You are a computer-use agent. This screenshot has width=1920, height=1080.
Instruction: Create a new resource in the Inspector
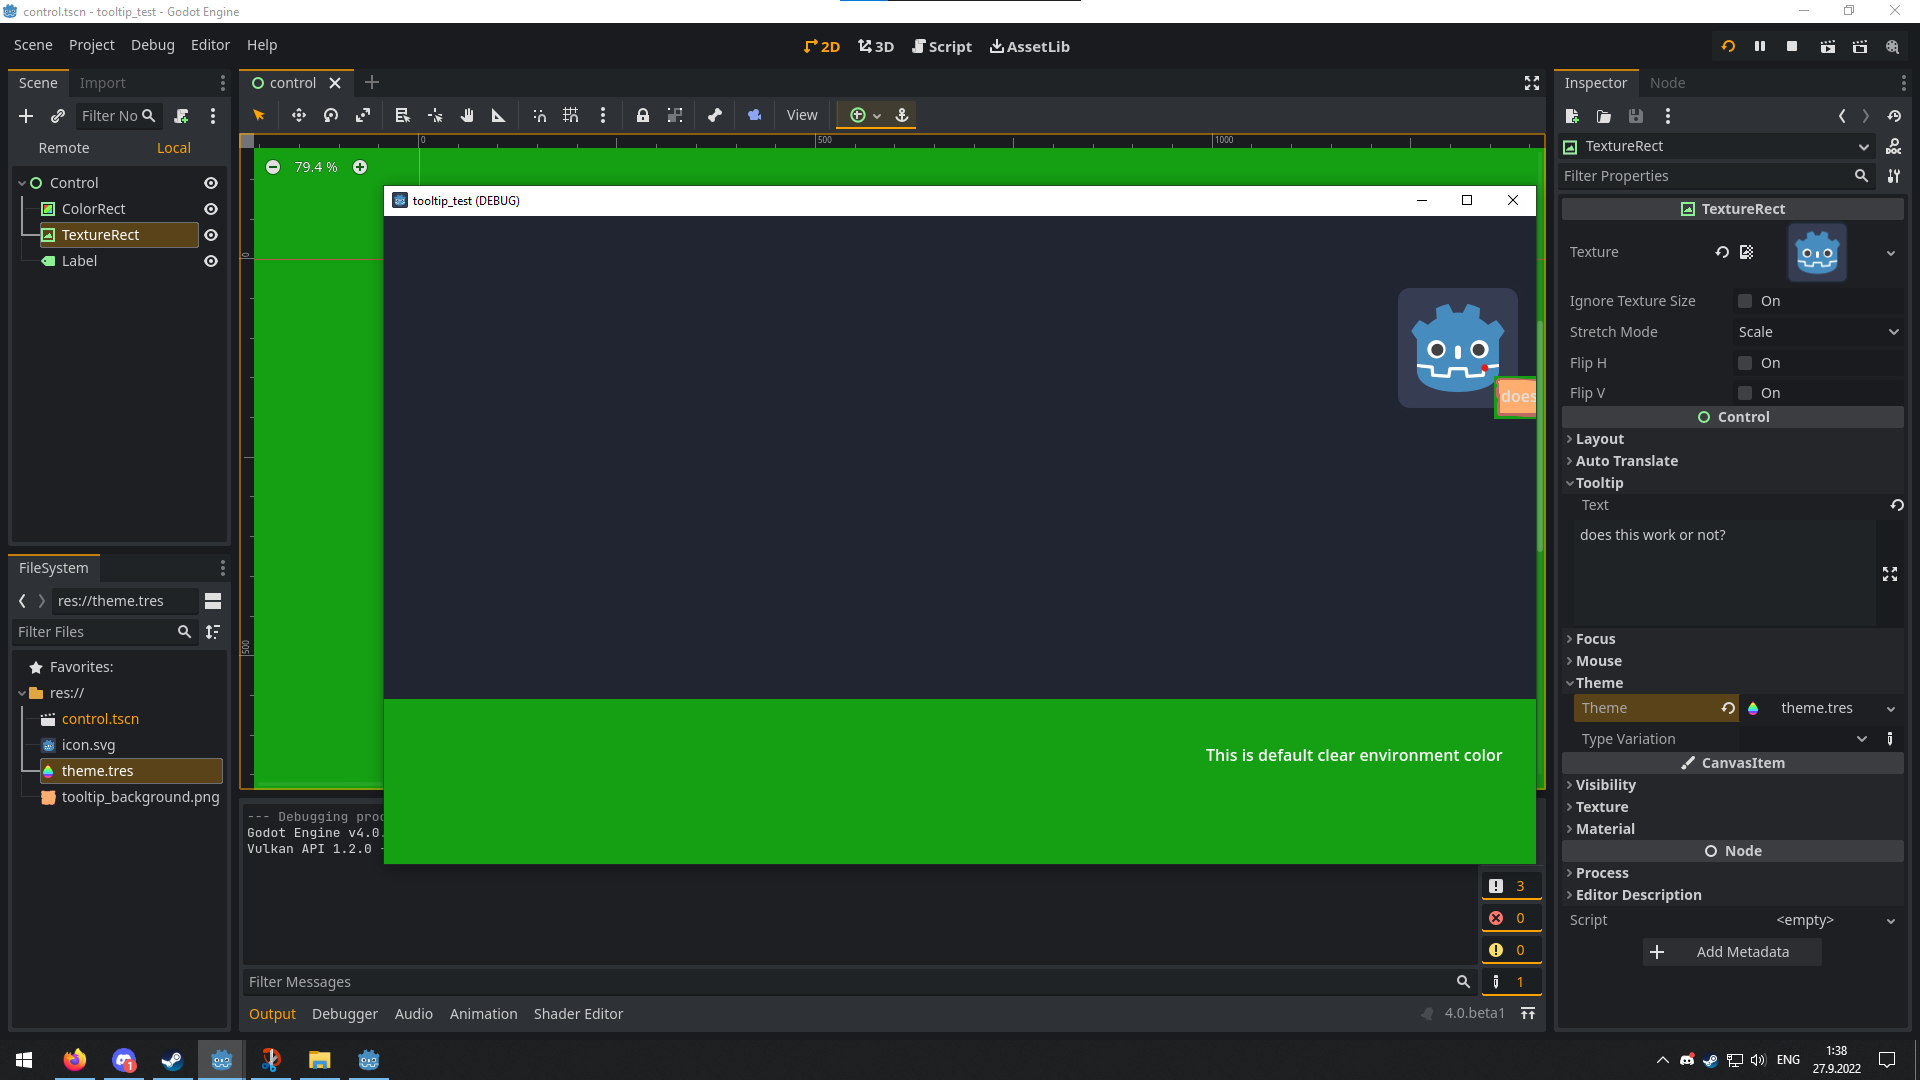[1572, 116]
